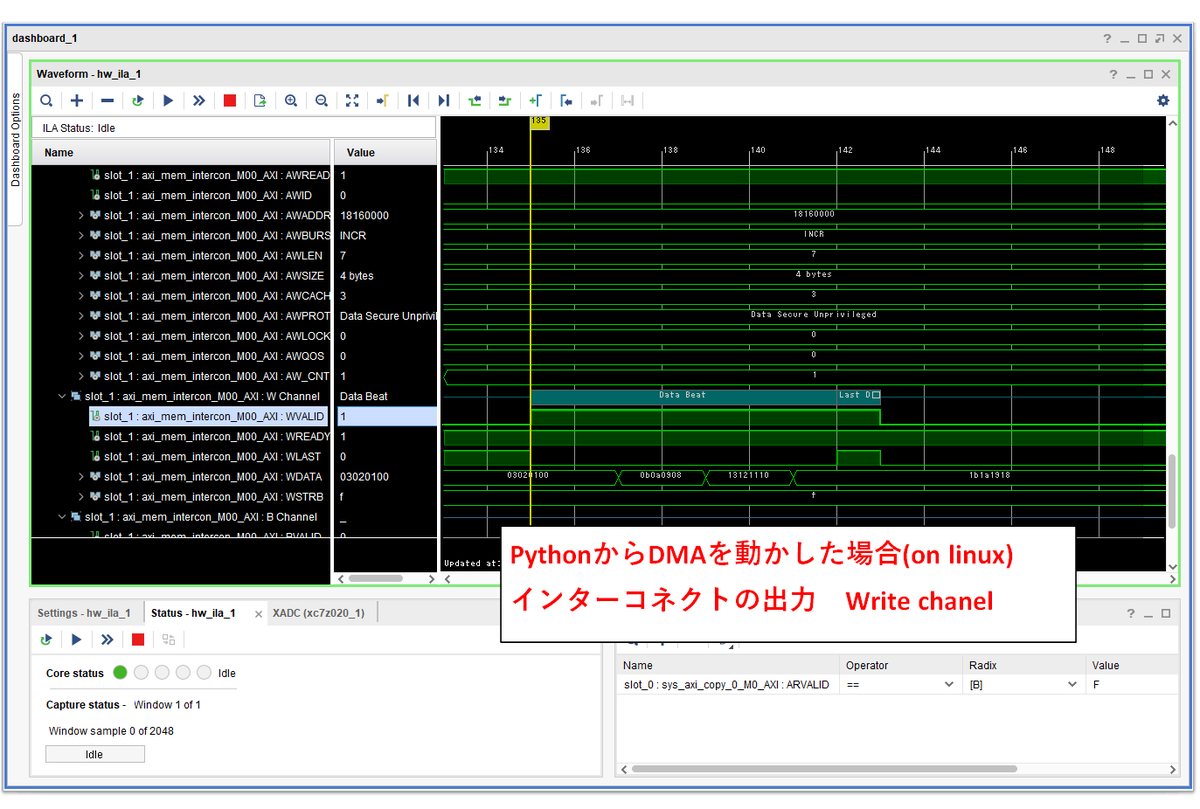Viewport: 1200px width, 809px height.
Task: Stop trigger using red square in waveform toolbar
Action: (230, 101)
